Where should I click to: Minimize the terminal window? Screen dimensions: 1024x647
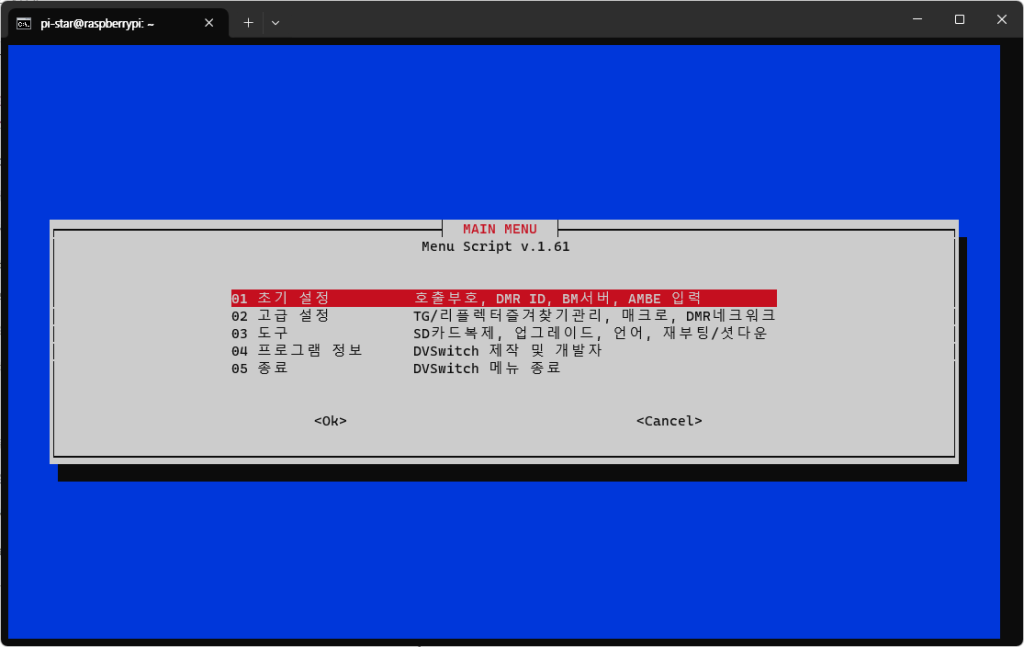click(917, 20)
